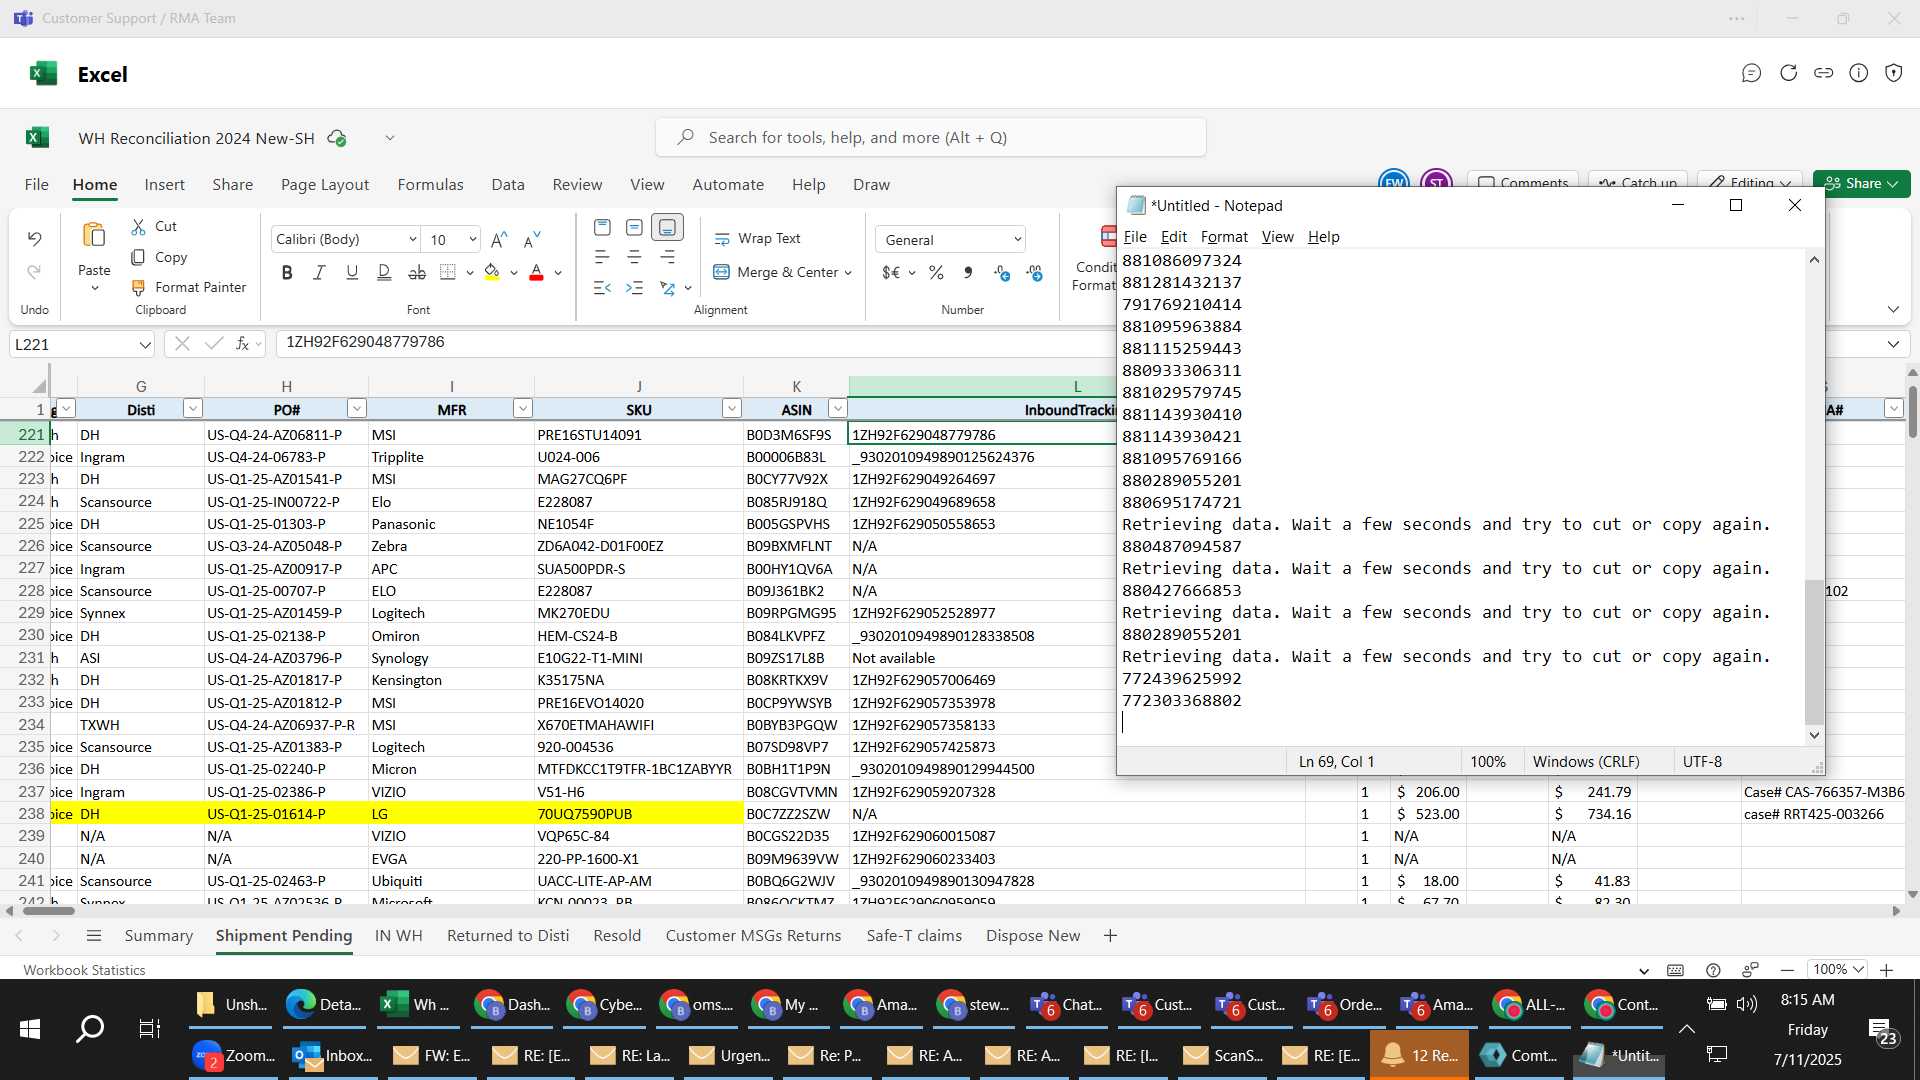Click the green Share button
This screenshot has height=1080, width=1920.
pyautogui.click(x=1862, y=183)
